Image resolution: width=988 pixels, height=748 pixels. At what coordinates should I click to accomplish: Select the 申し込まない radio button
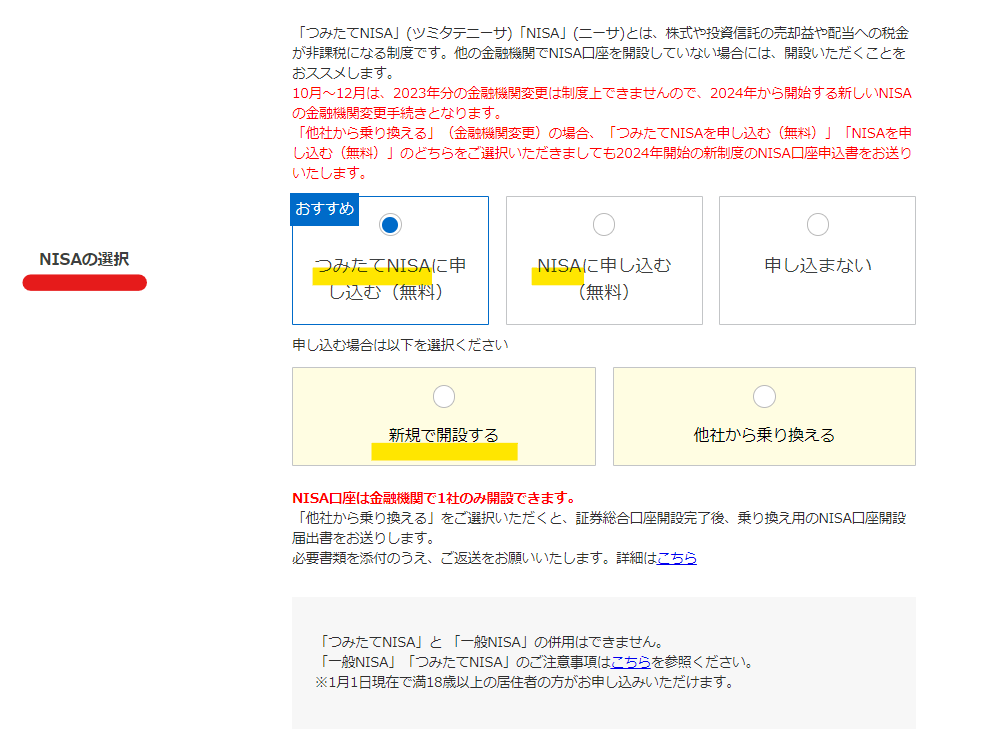tap(817, 225)
